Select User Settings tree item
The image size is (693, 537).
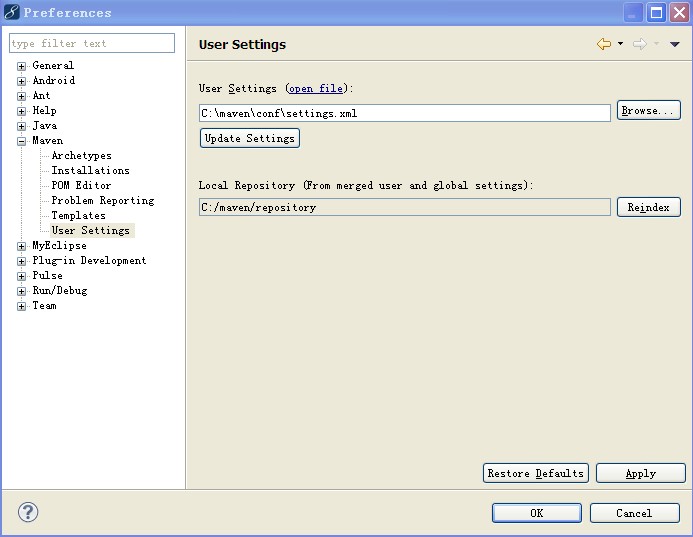click(x=91, y=231)
